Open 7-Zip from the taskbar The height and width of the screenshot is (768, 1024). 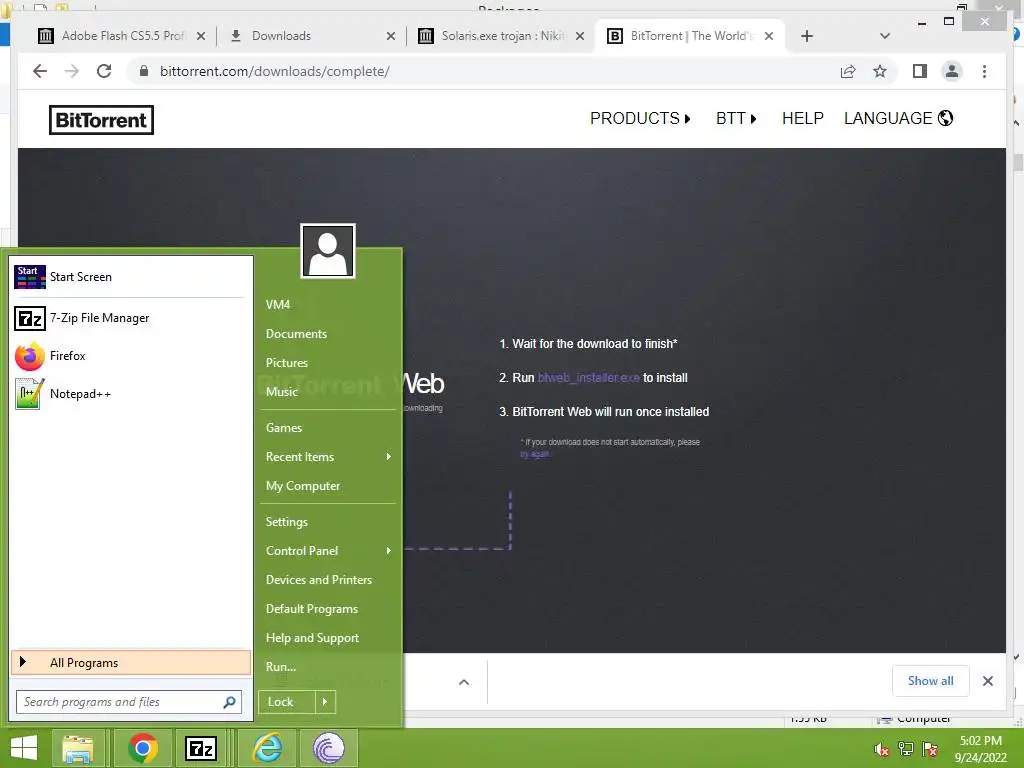pos(200,748)
